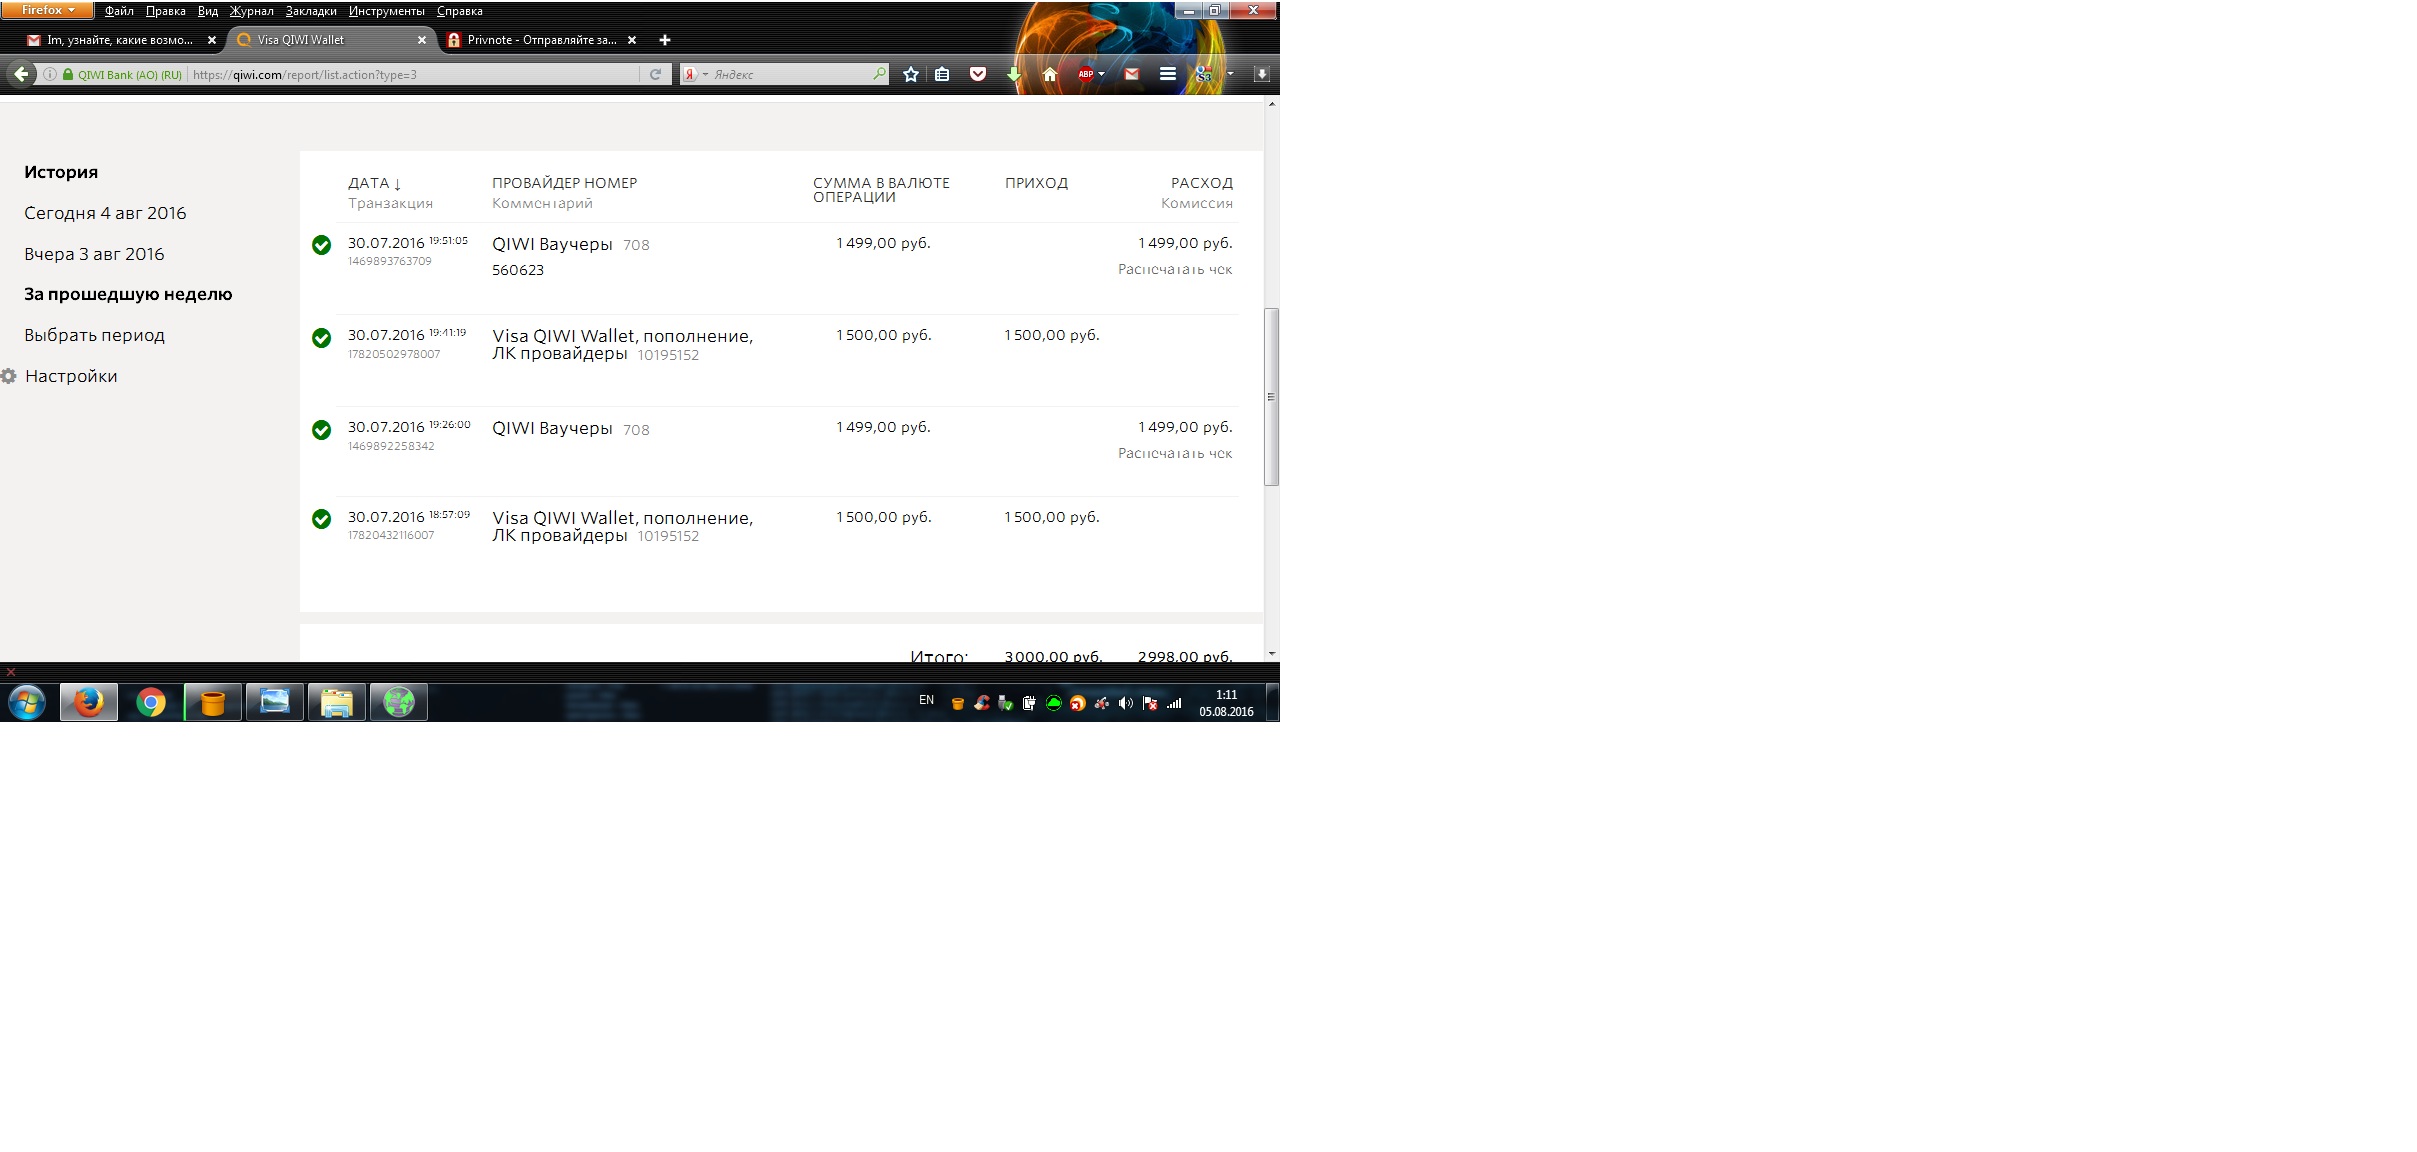This screenshot has height=1152, width=2417.
Task: Click the green check for 19:26:00 transaction
Action: 321,430
